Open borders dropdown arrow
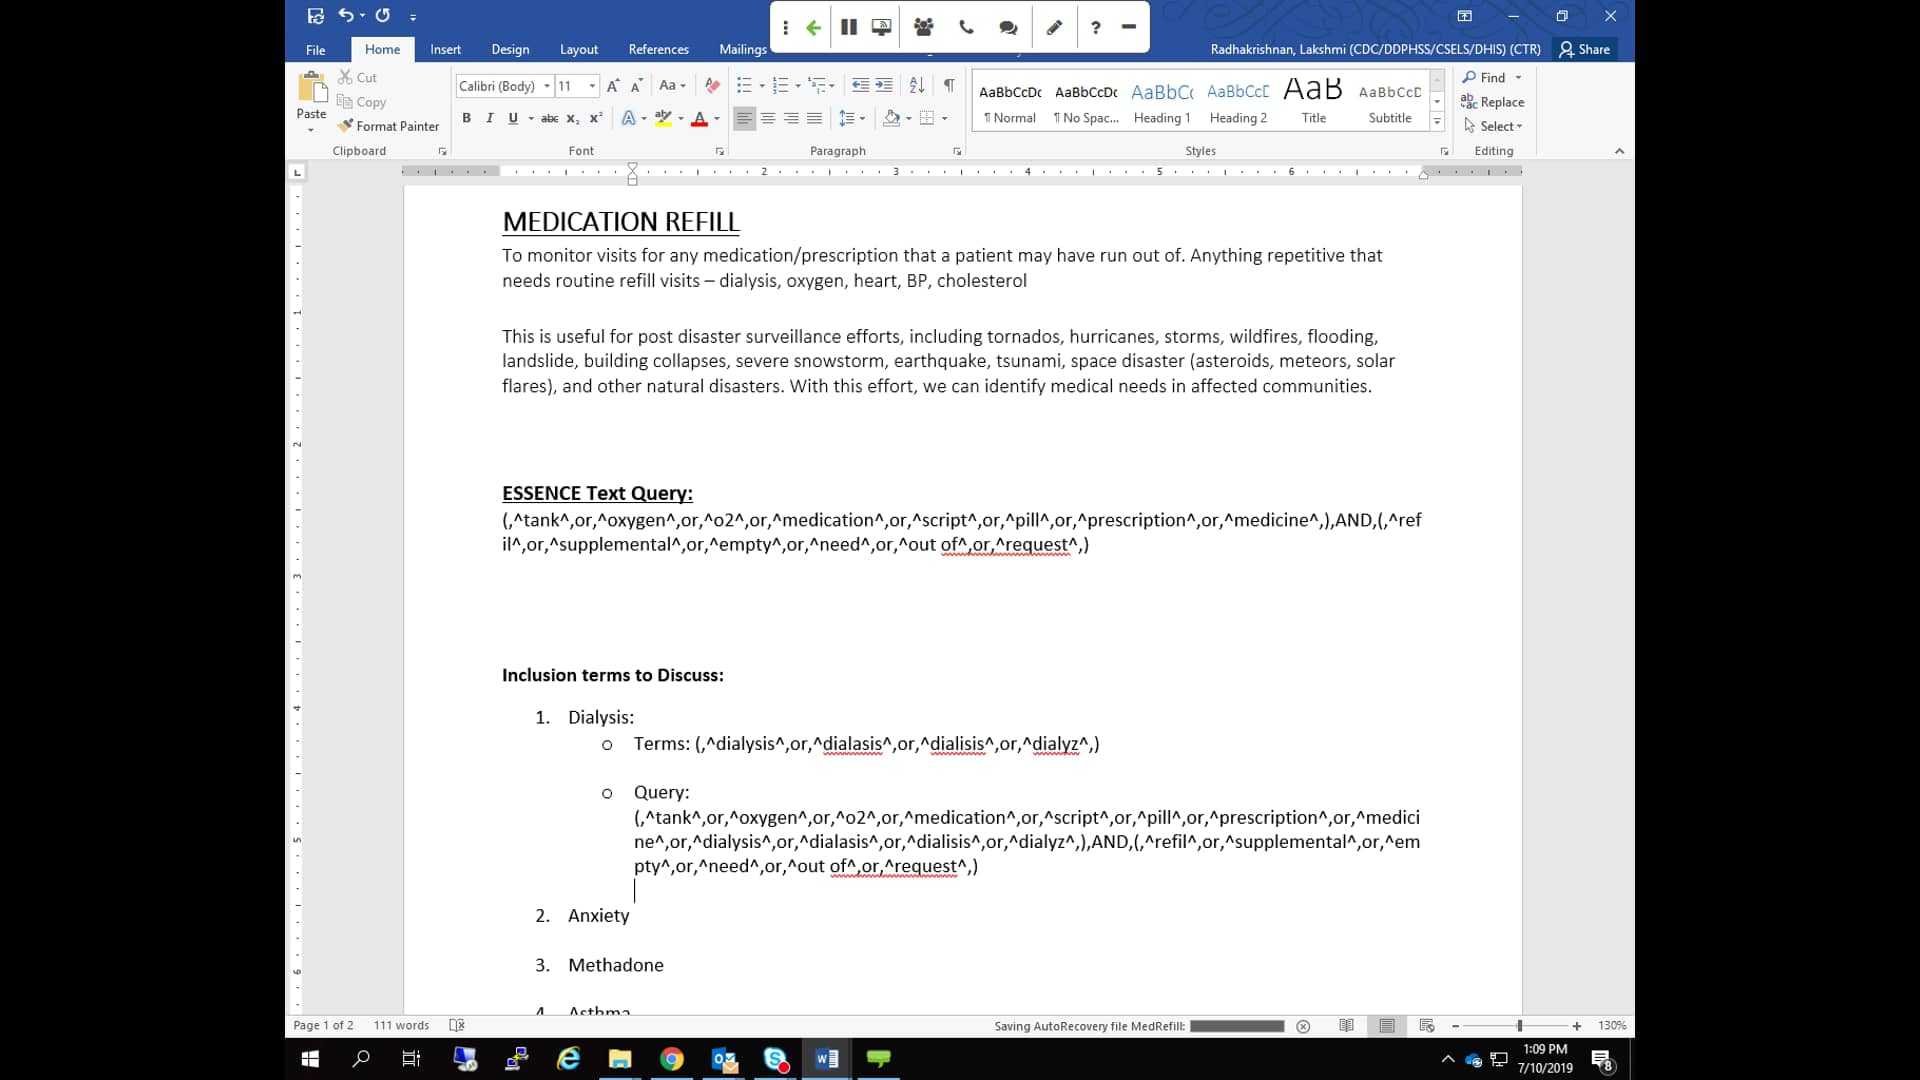This screenshot has height=1080, width=1920. click(944, 118)
